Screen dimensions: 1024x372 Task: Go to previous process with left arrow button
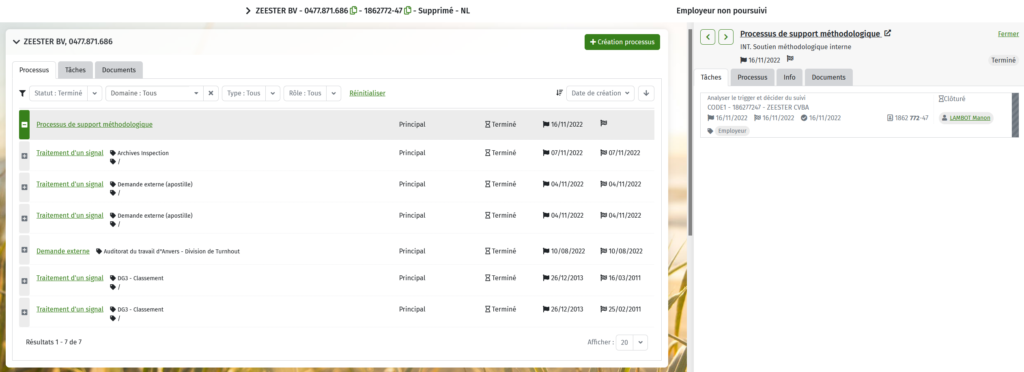pos(707,37)
